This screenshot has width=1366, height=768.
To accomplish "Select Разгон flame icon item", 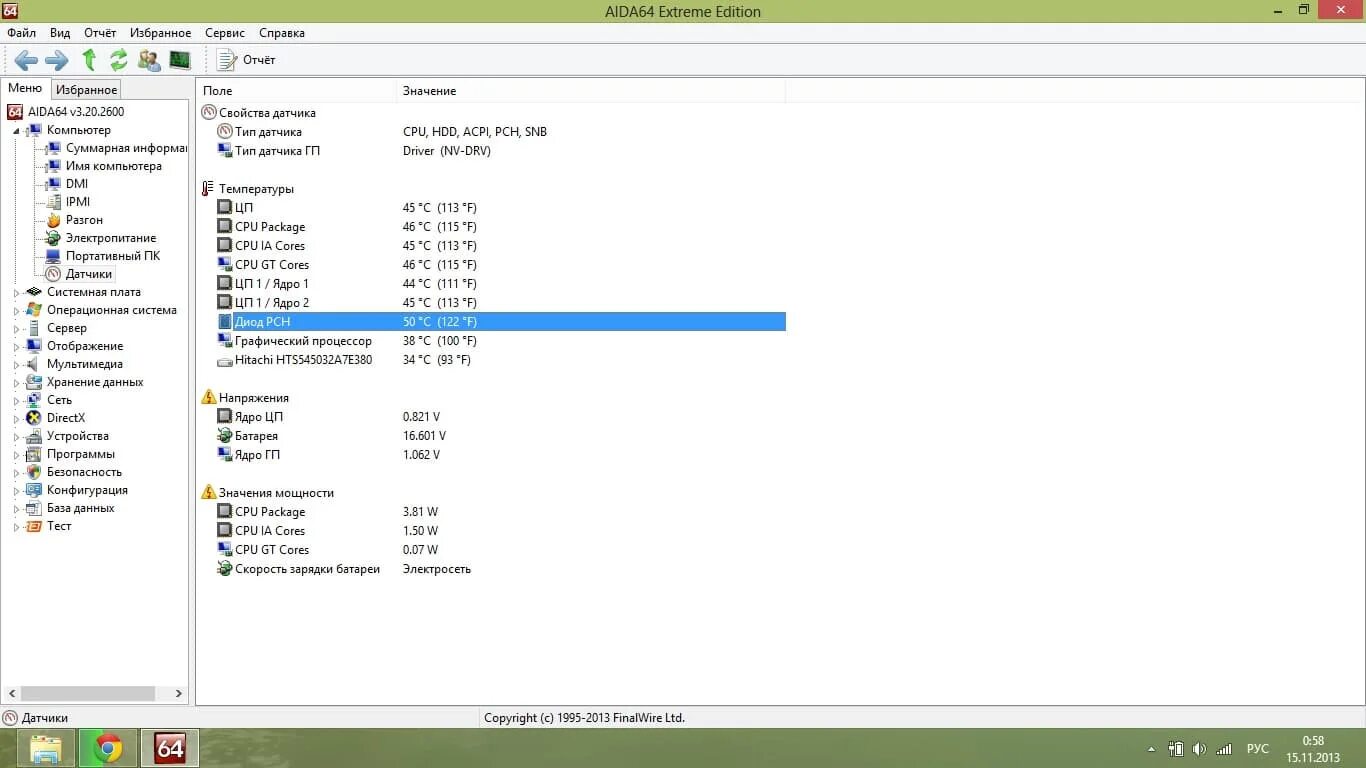I will (x=54, y=220).
